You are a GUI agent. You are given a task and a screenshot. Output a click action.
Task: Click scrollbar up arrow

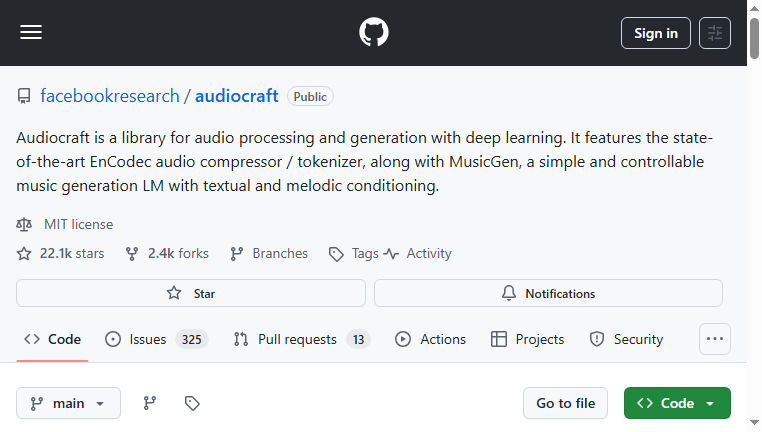(x=754, y=8)
